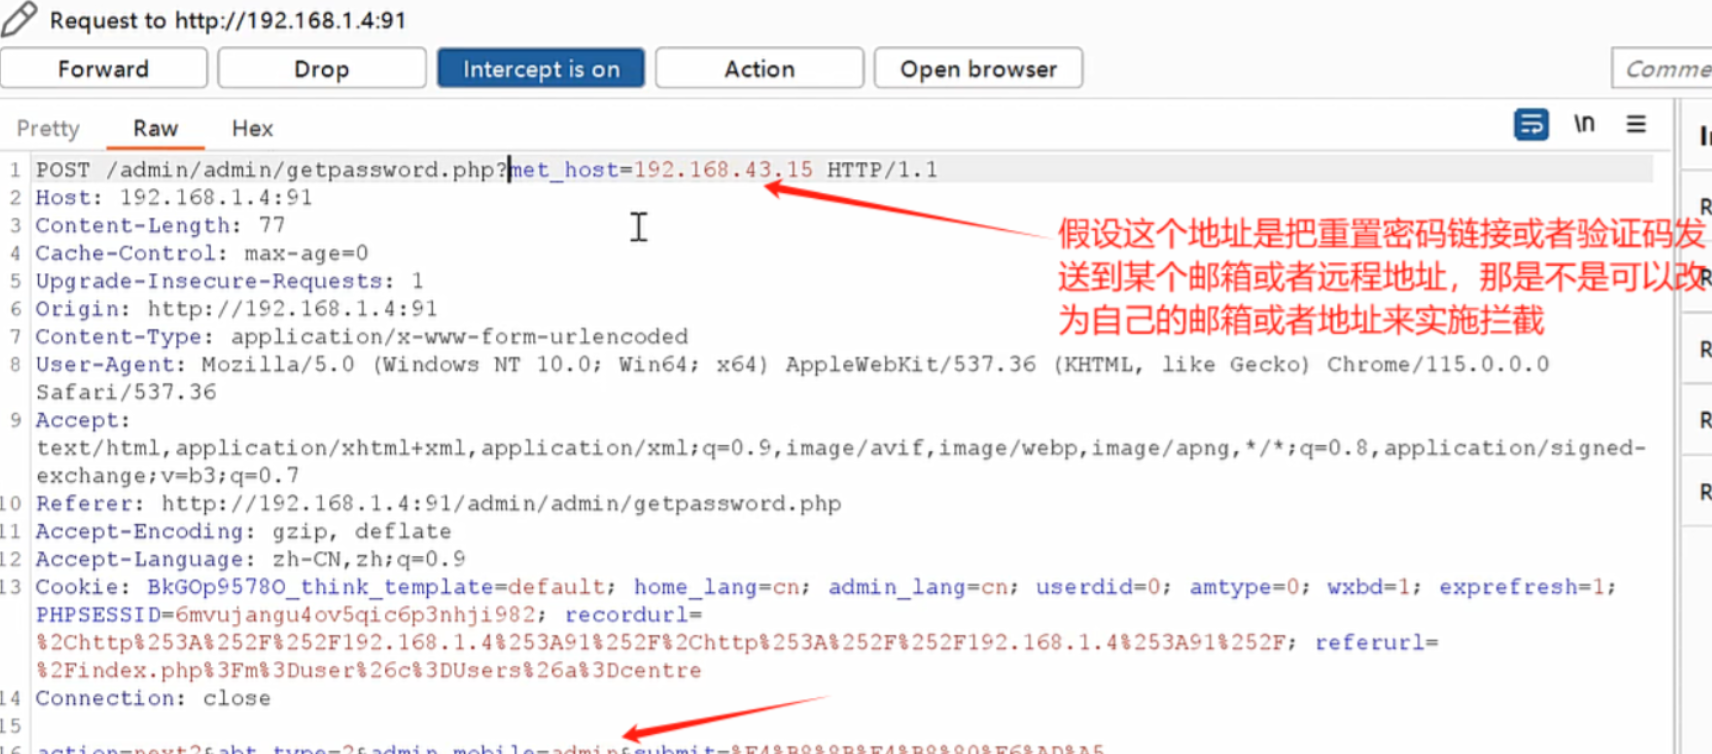This screenshot has width=1712, height=754.
Task: Drop the intercepted request
Action: click(322, 68)
